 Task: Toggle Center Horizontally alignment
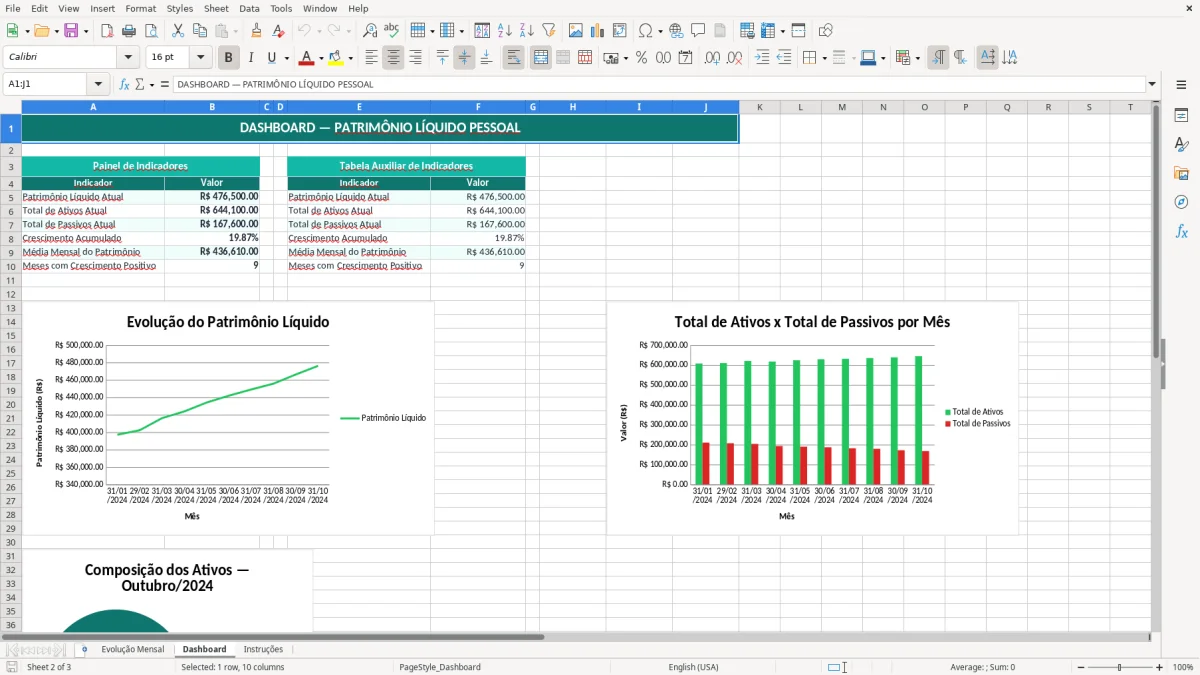(393, 58)
